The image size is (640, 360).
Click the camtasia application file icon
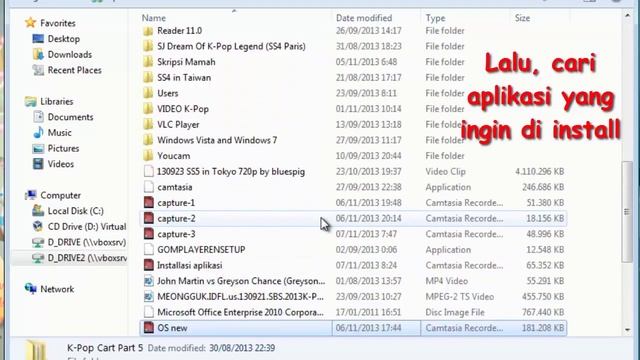click(149, 187)
